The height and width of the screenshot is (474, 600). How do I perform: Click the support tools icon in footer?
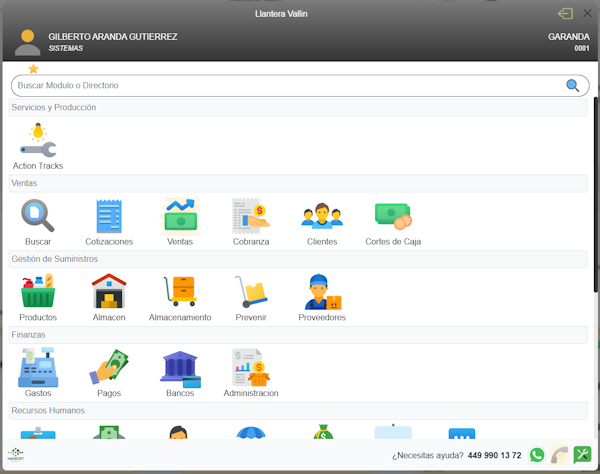click(x=582, y=455)
